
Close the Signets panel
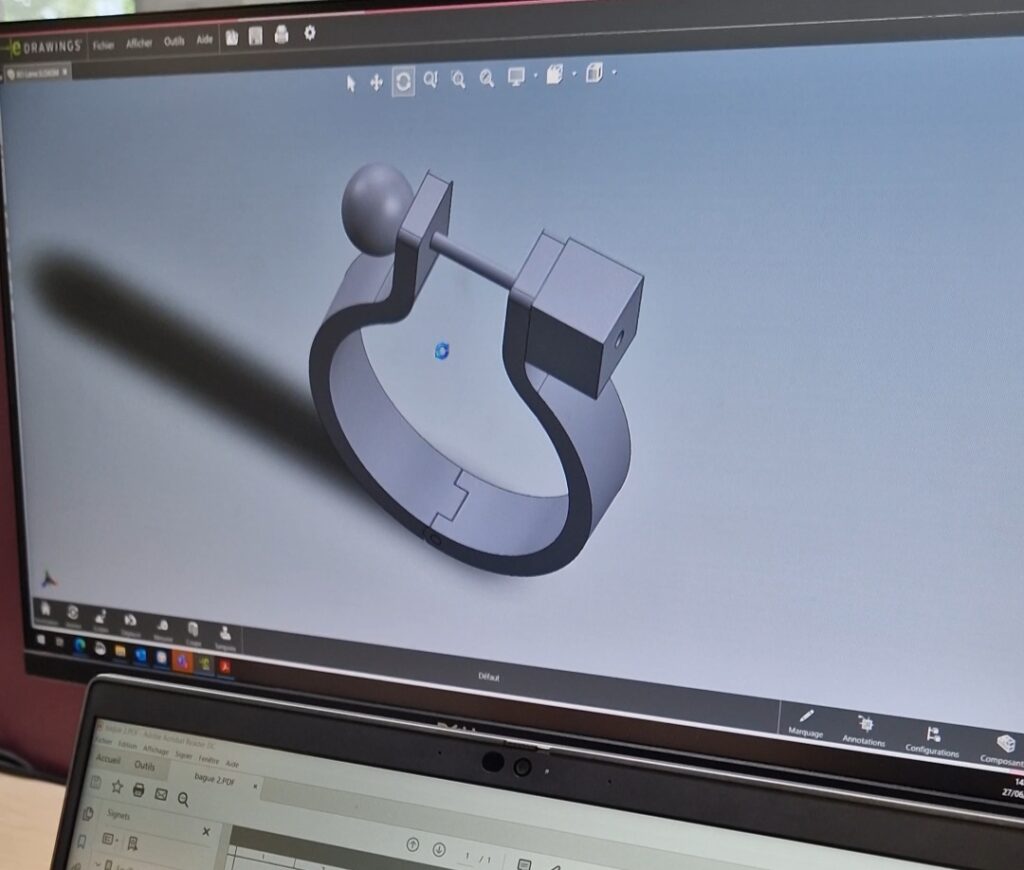point(206,831)
